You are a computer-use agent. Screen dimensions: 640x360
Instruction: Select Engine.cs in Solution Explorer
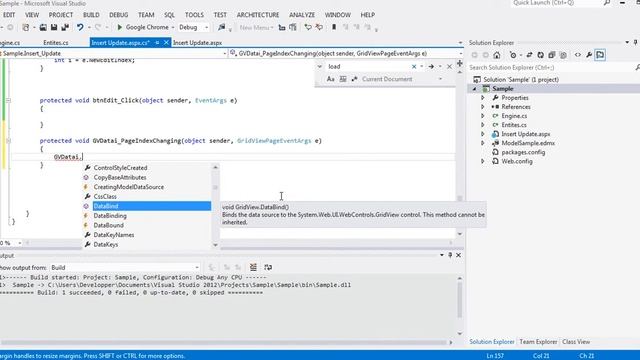coord(514,116)
